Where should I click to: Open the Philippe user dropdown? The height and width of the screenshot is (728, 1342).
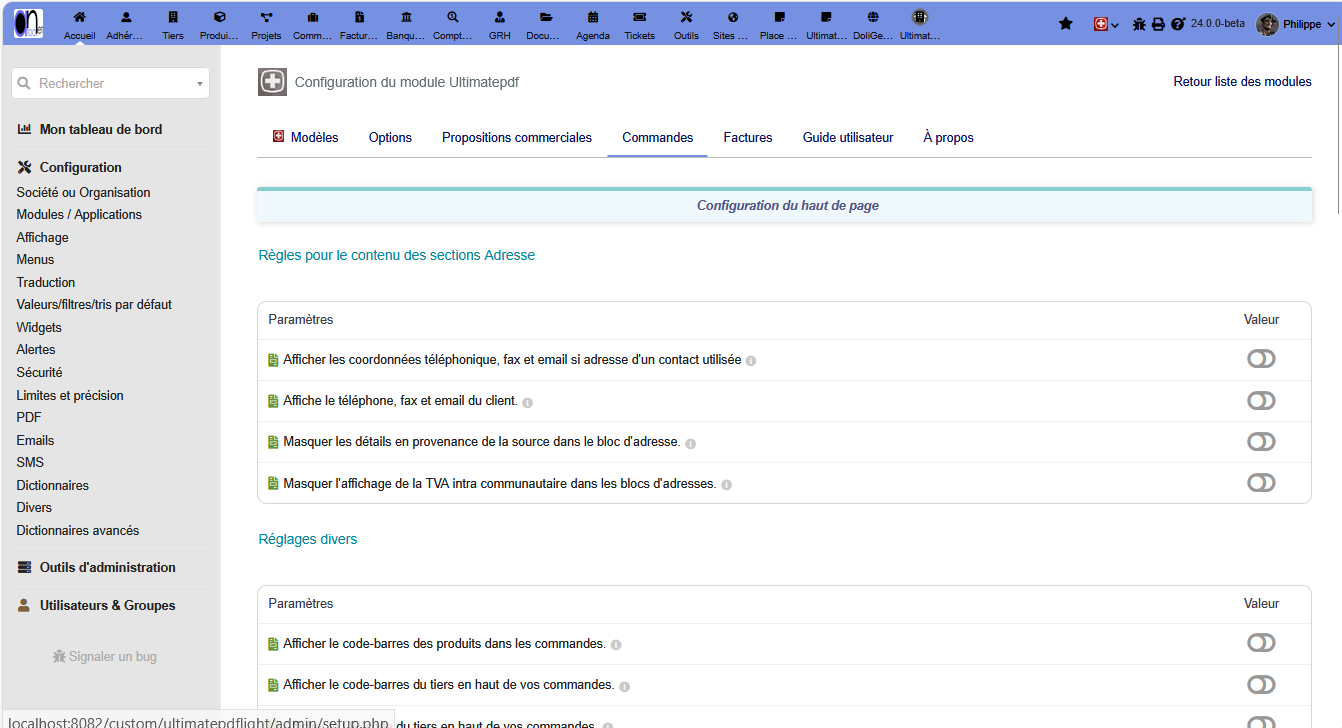pyautogui.click(x=1296, y=24)
